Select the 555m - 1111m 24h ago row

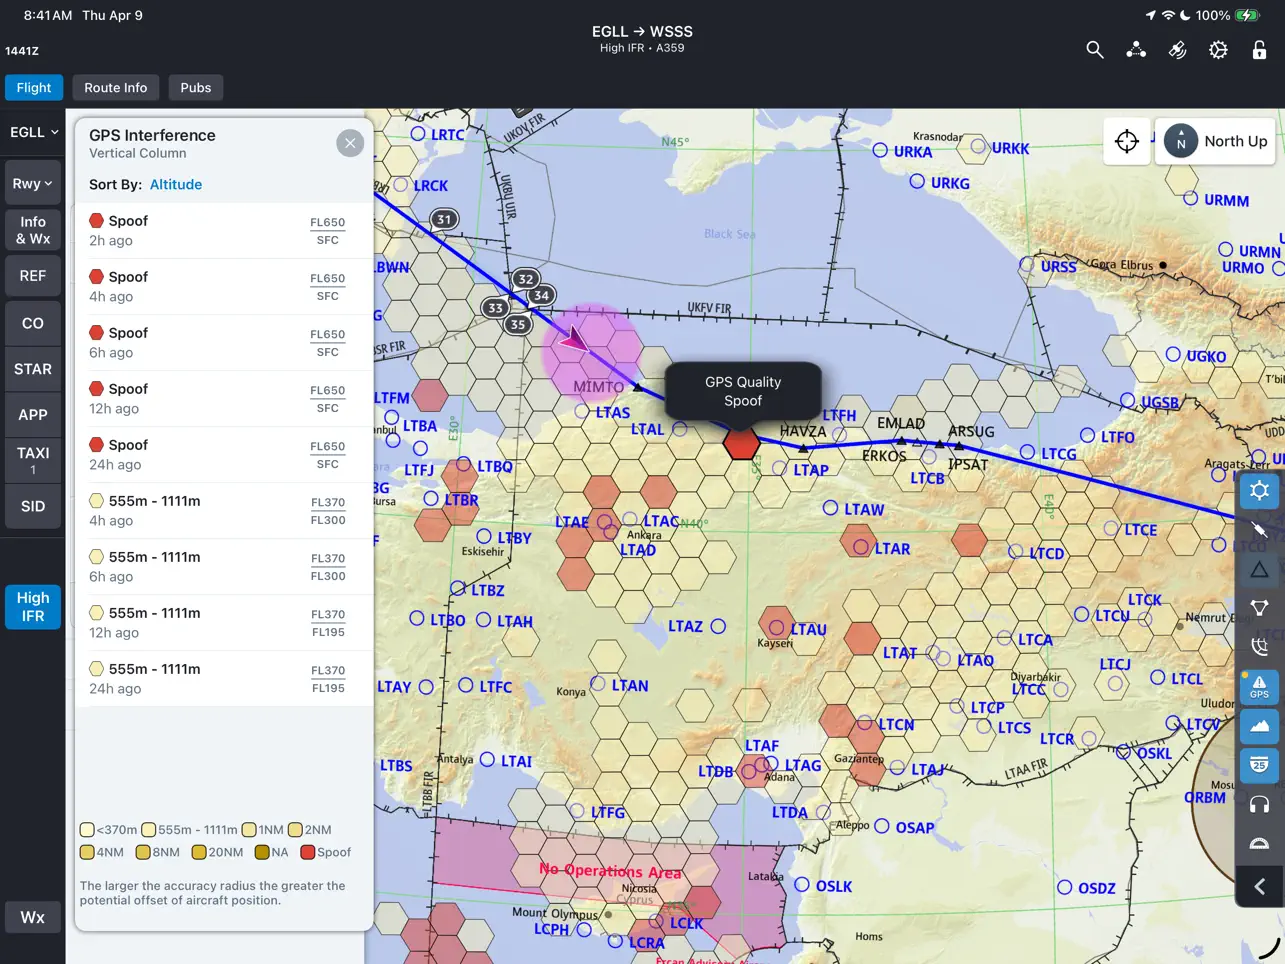[224, 679]
